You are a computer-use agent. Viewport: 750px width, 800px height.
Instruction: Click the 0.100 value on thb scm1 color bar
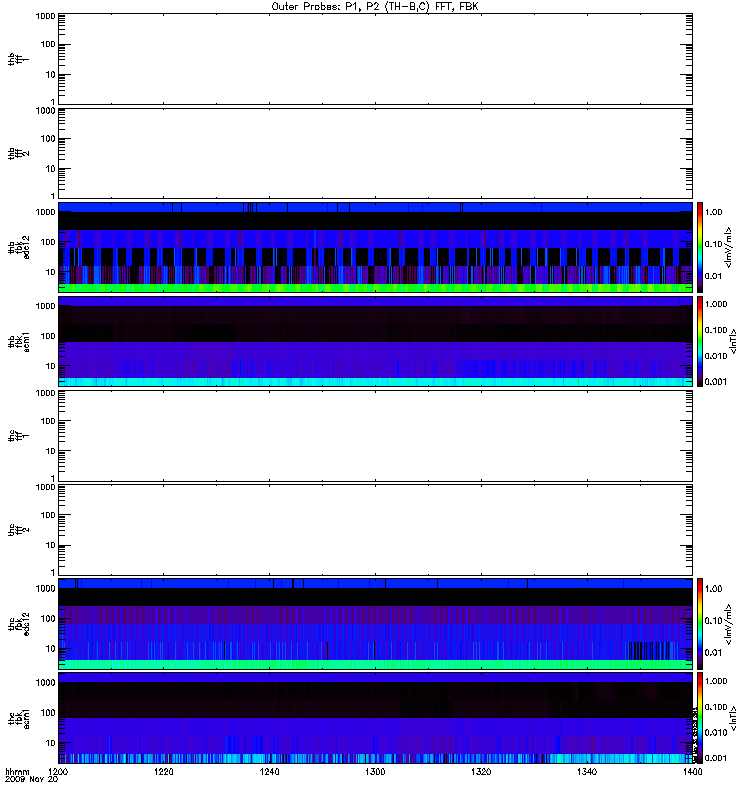coord(716,330)
